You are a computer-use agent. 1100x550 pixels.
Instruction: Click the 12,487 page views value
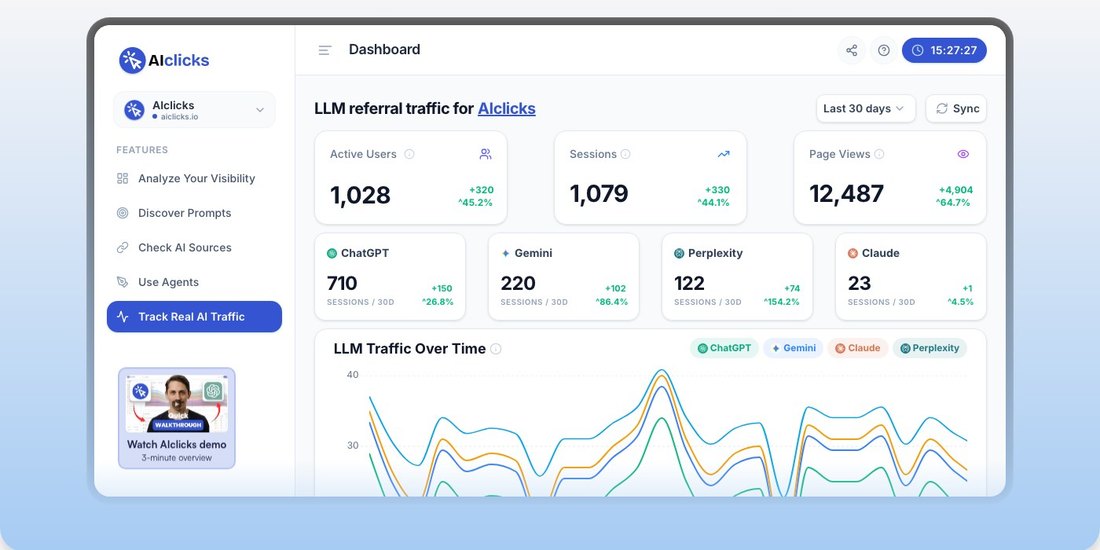(x=847, y=194)
